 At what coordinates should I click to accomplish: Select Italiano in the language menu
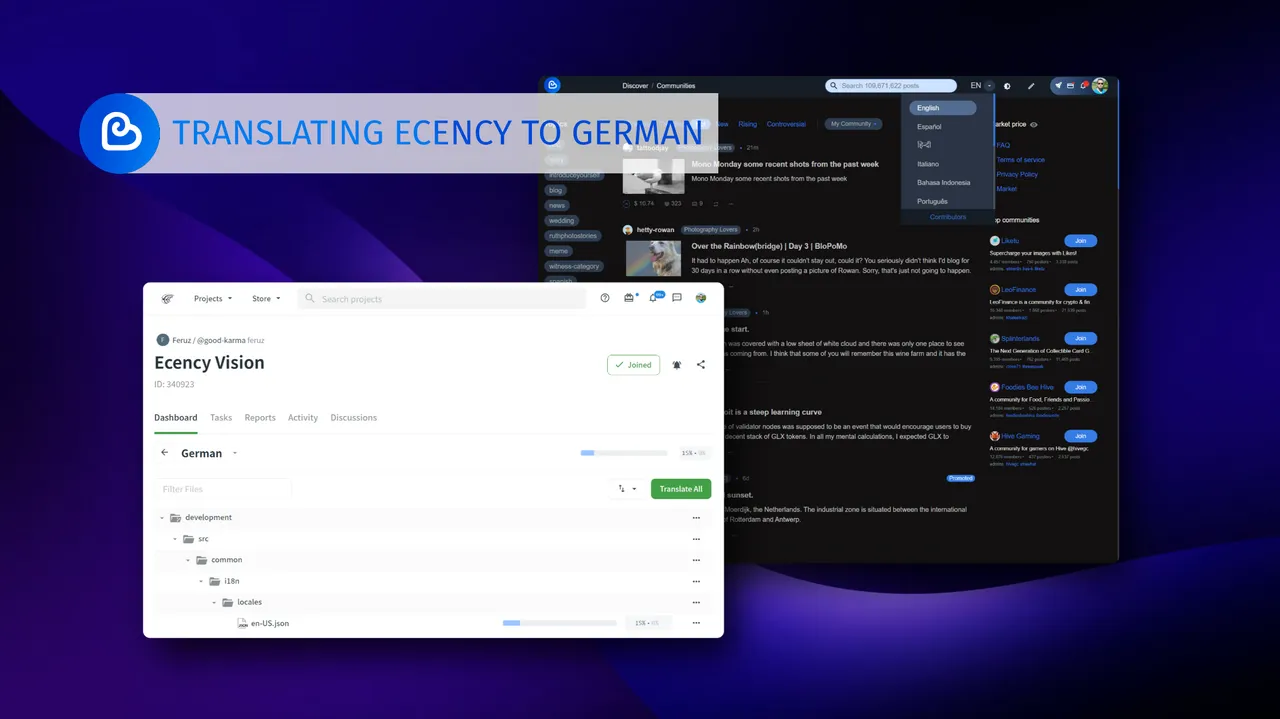[928, 164]
